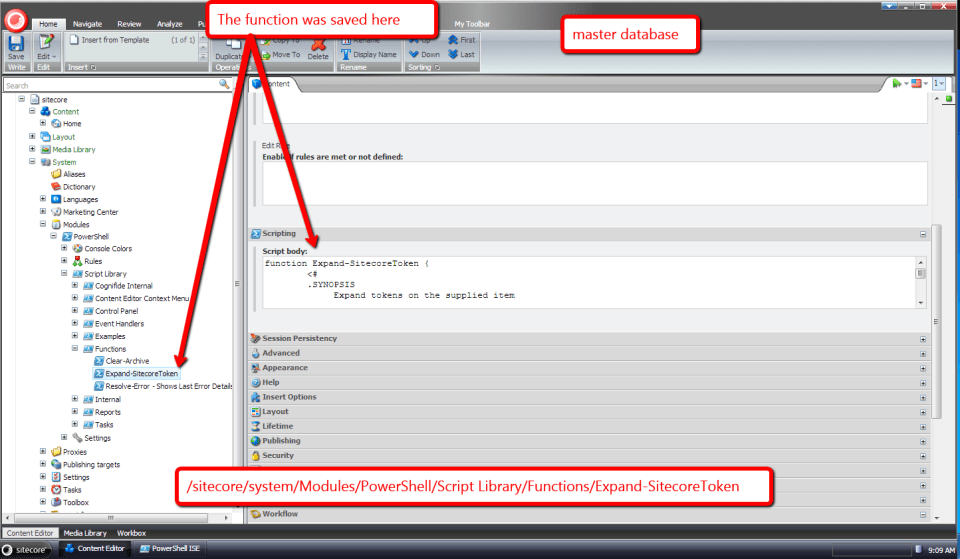960x559 pixels.
Task: Click the search magnifier icon
Action: pos(224,86)
